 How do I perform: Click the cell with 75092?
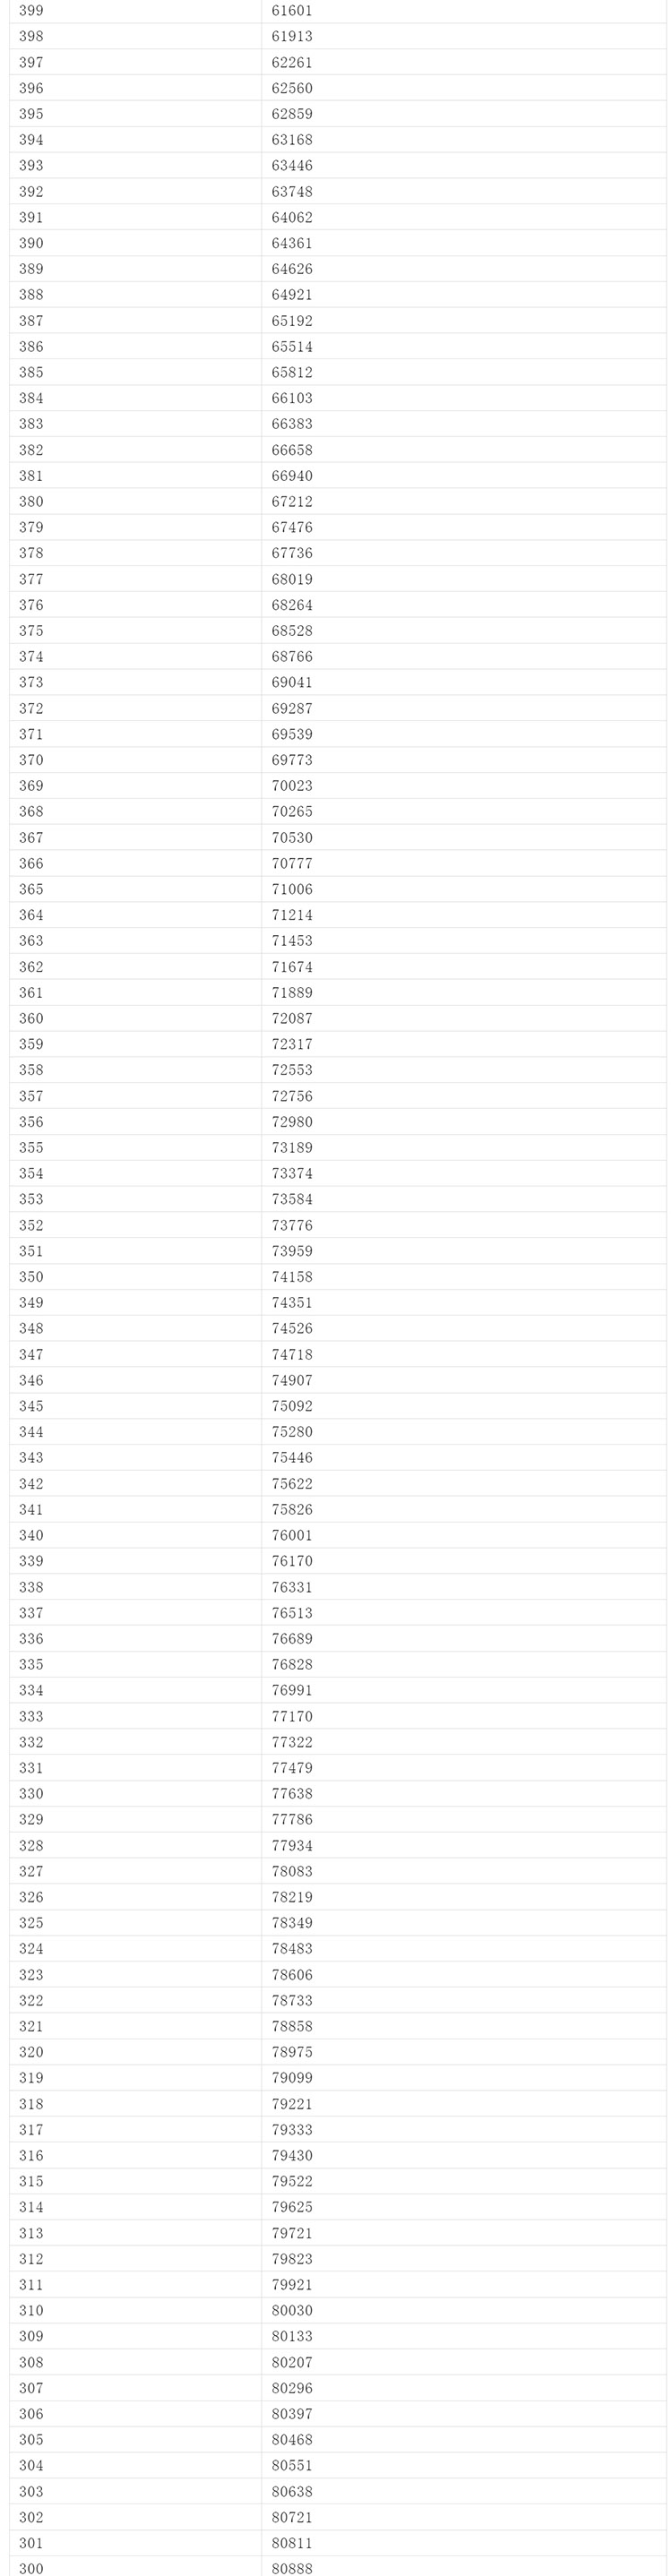coord(292,1406)
